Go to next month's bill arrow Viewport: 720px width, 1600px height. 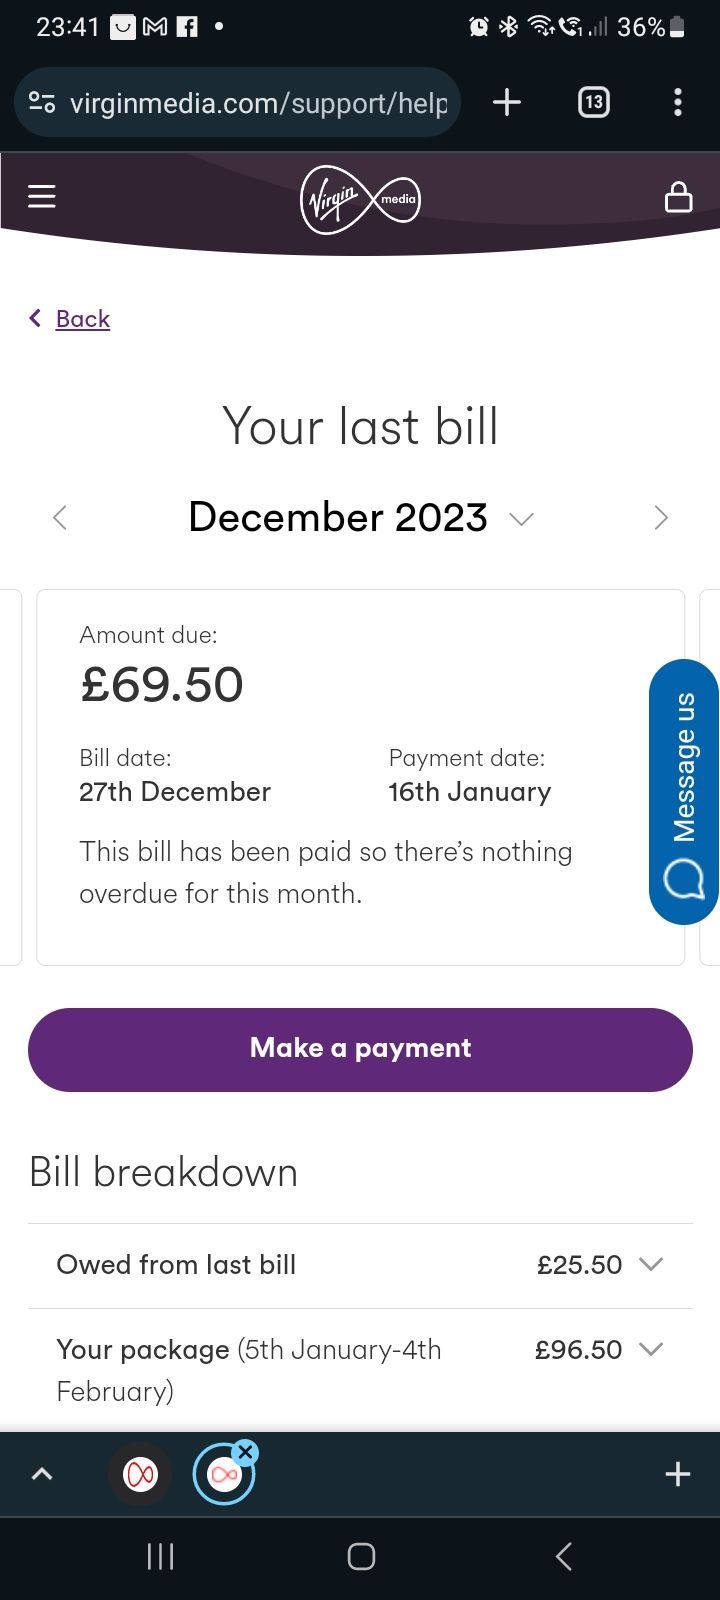click(x=660, y=517)
